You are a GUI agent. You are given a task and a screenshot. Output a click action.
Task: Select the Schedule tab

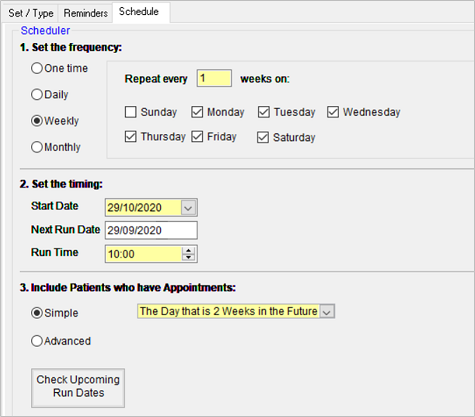[x=141, y=12]
